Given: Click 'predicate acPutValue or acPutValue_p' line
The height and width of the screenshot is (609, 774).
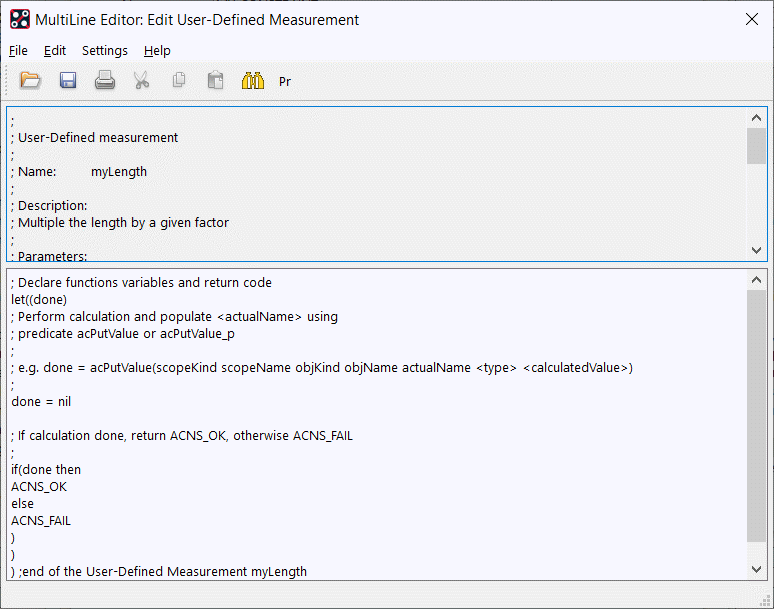Looking at the screenshot, I should [x=123, y=334].
